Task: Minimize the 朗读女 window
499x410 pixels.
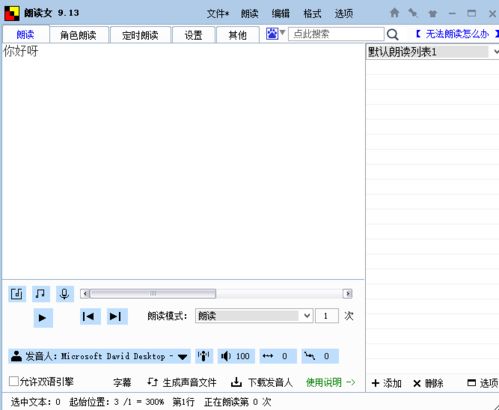Action: (x=452, y=14)
